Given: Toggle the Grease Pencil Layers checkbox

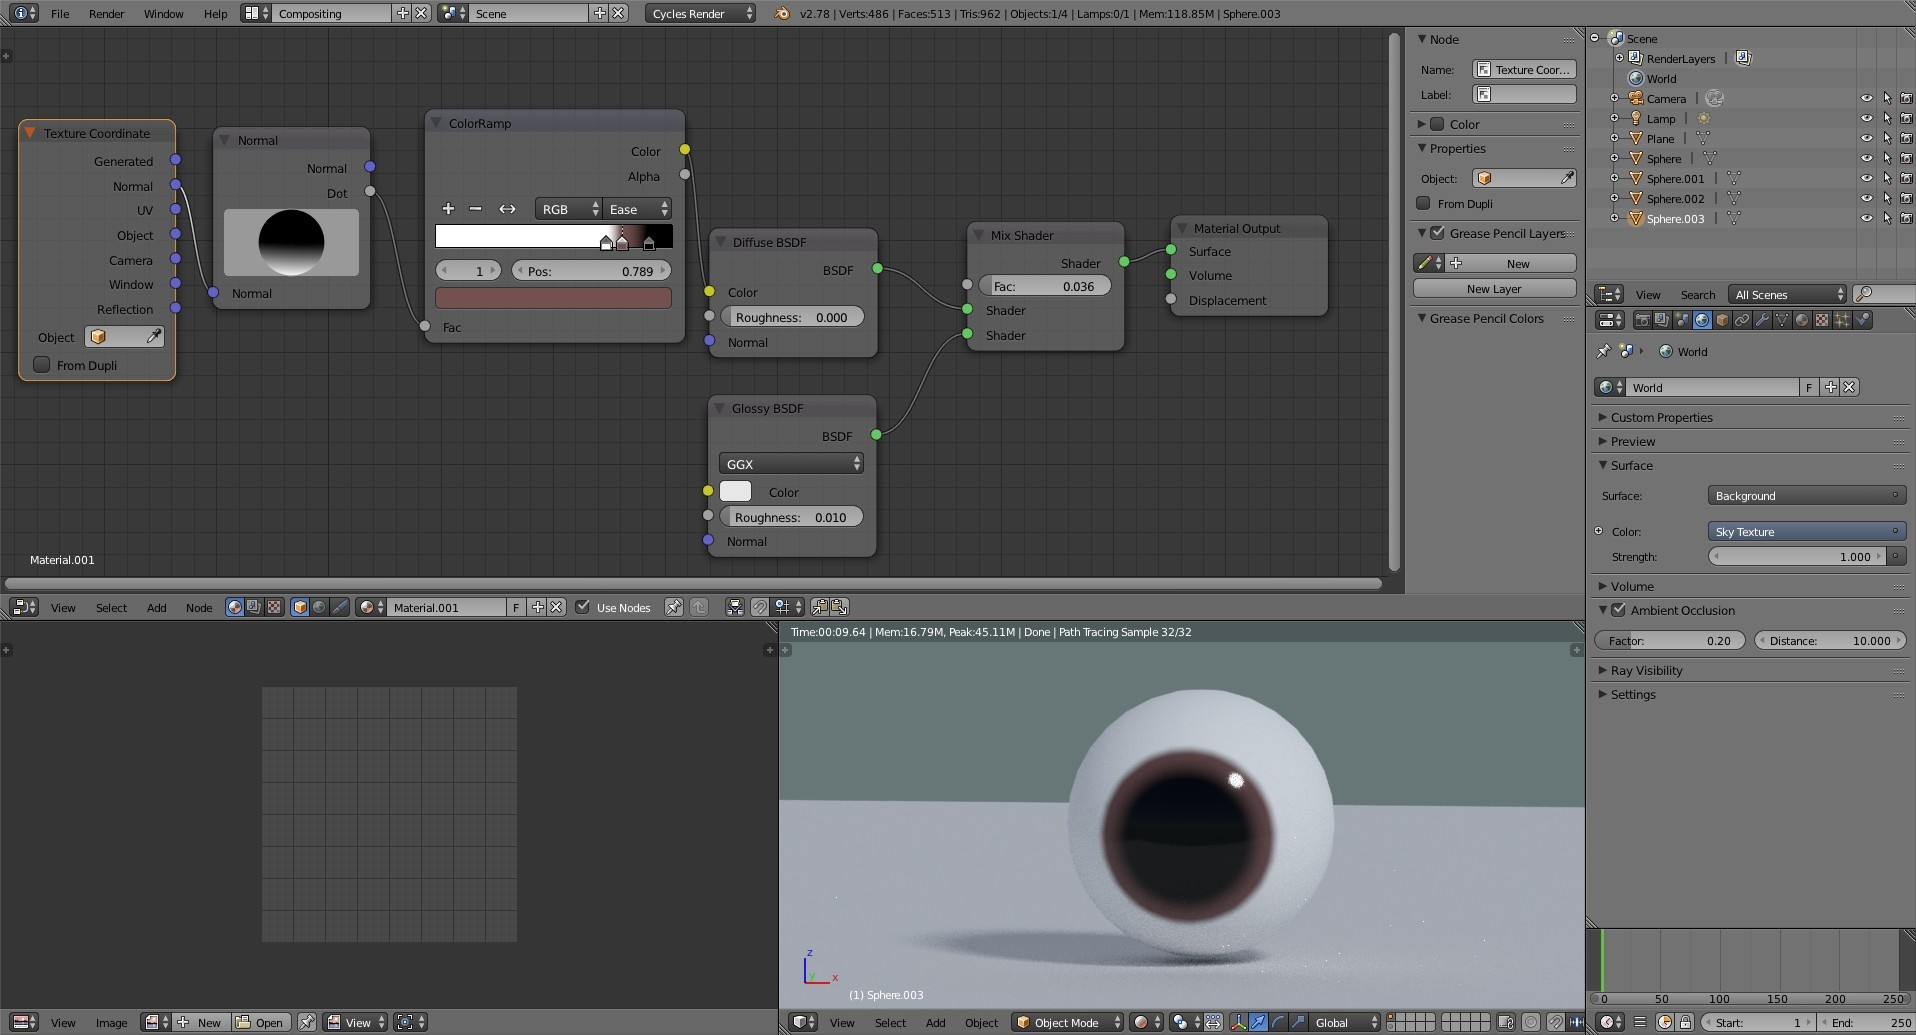Looking at the screenshot, I should click(1438, 233).
